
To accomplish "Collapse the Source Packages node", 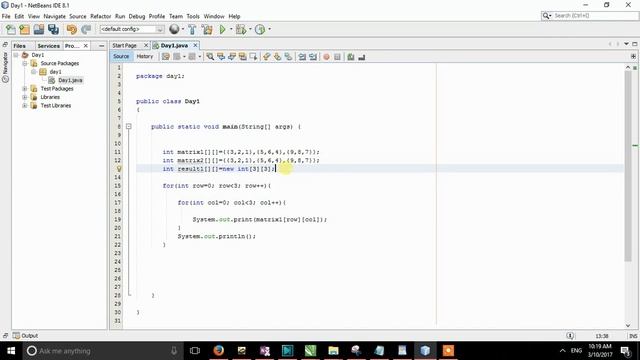I will (x=25, y=63).
